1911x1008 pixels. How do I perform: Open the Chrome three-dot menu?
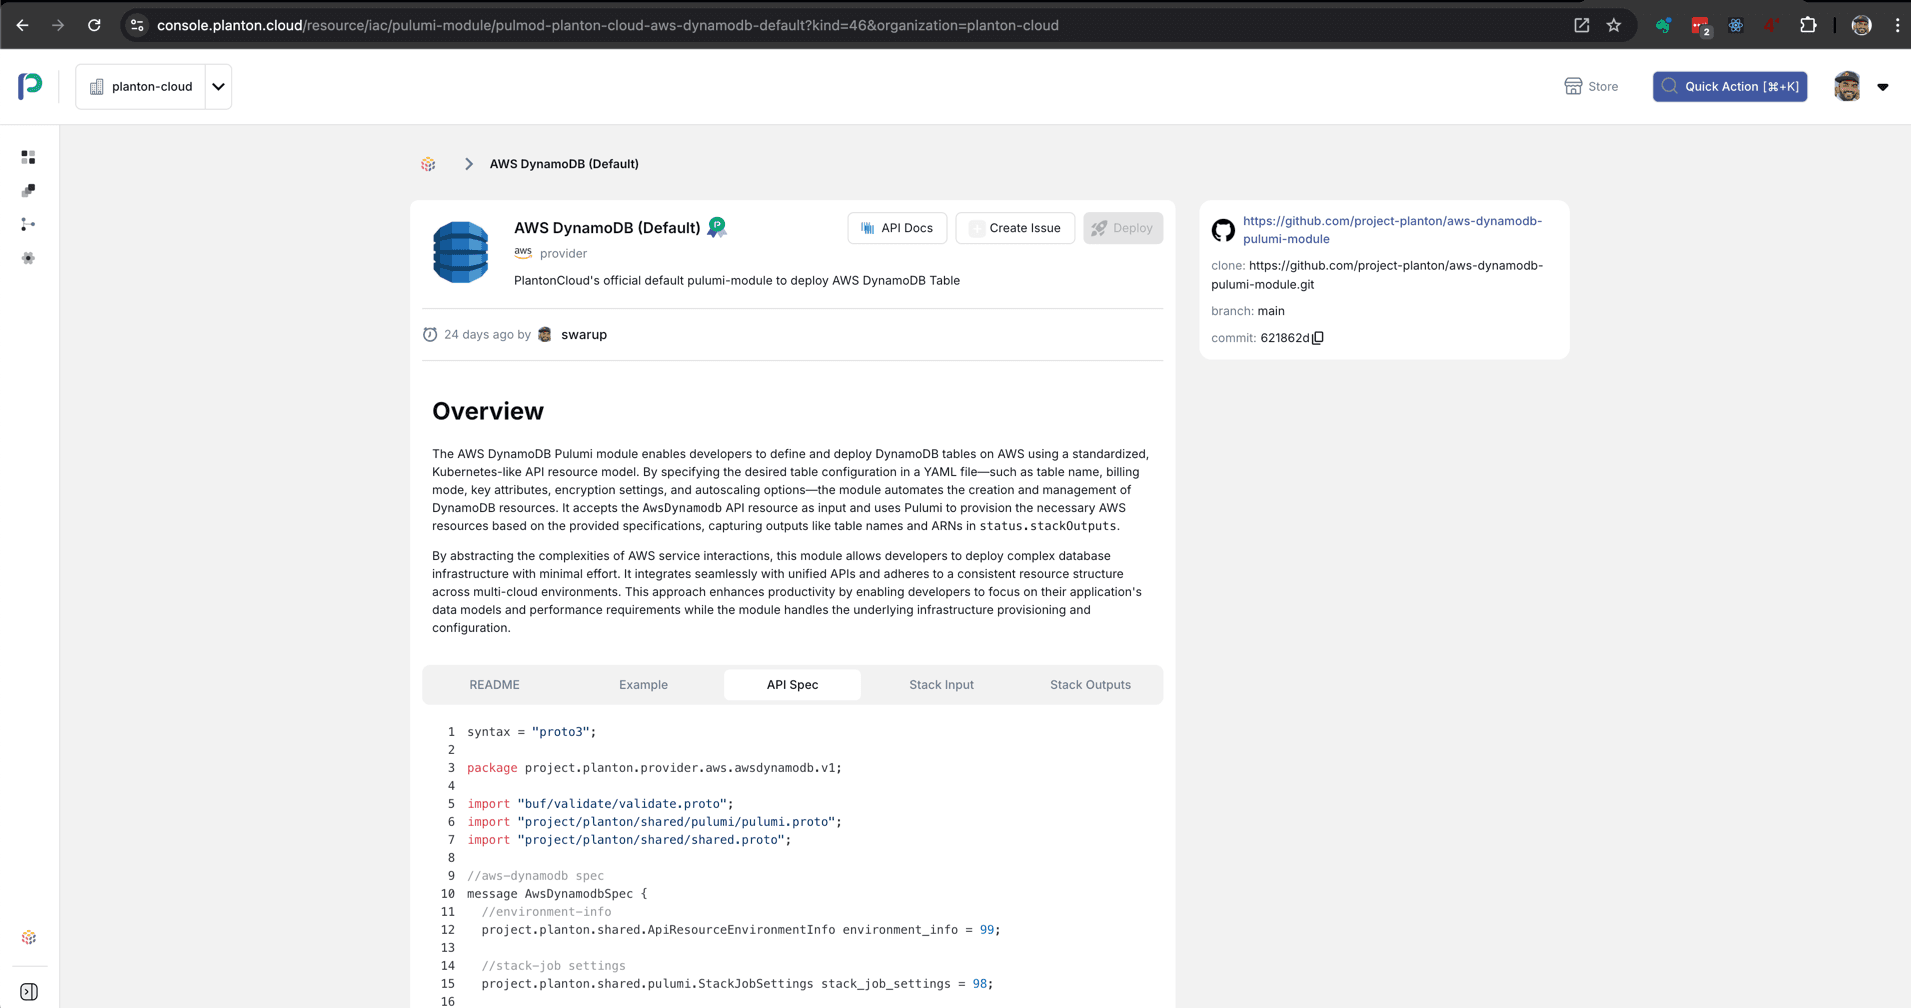coord(1897,25)
